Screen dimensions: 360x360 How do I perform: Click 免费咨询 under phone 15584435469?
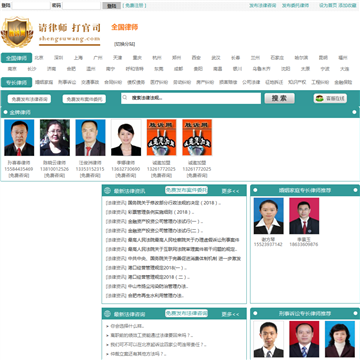coord(19,175)
